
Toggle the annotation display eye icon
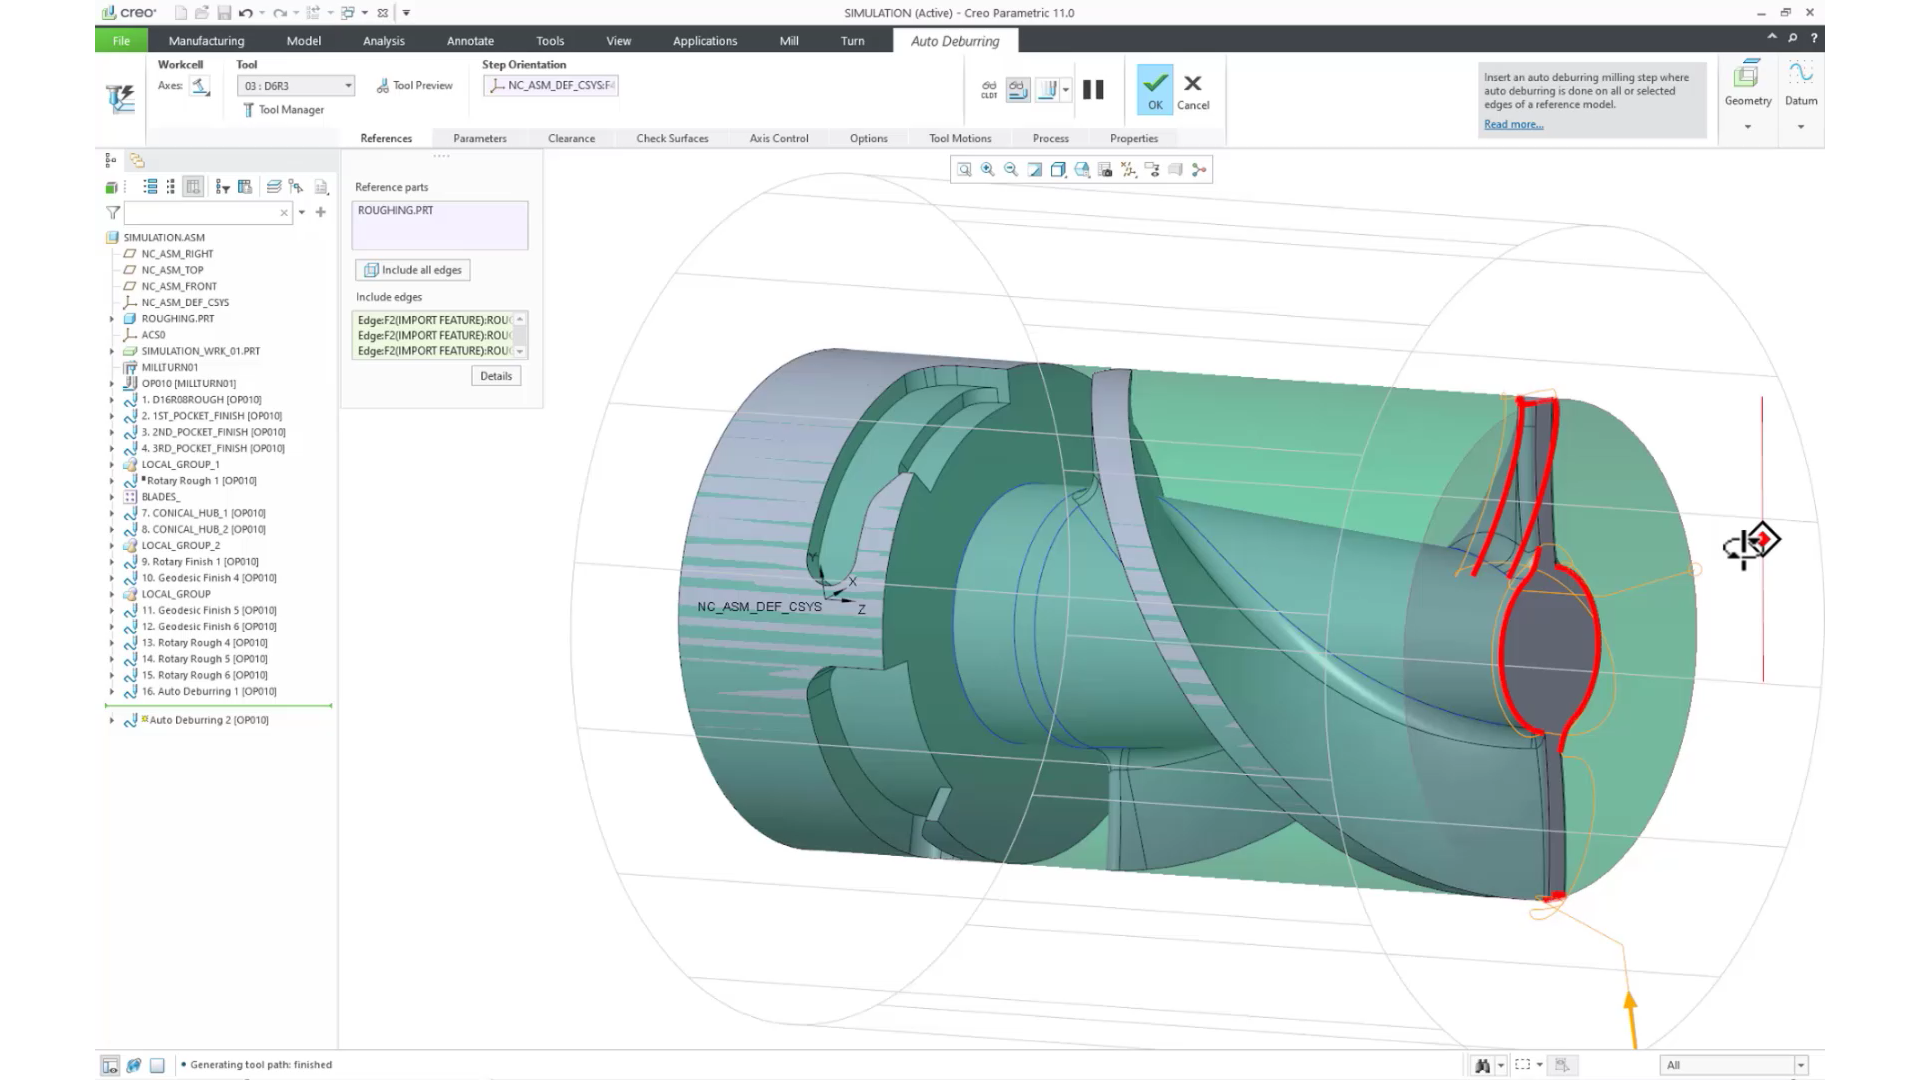pyautogui.click(x=1152, y=170)
